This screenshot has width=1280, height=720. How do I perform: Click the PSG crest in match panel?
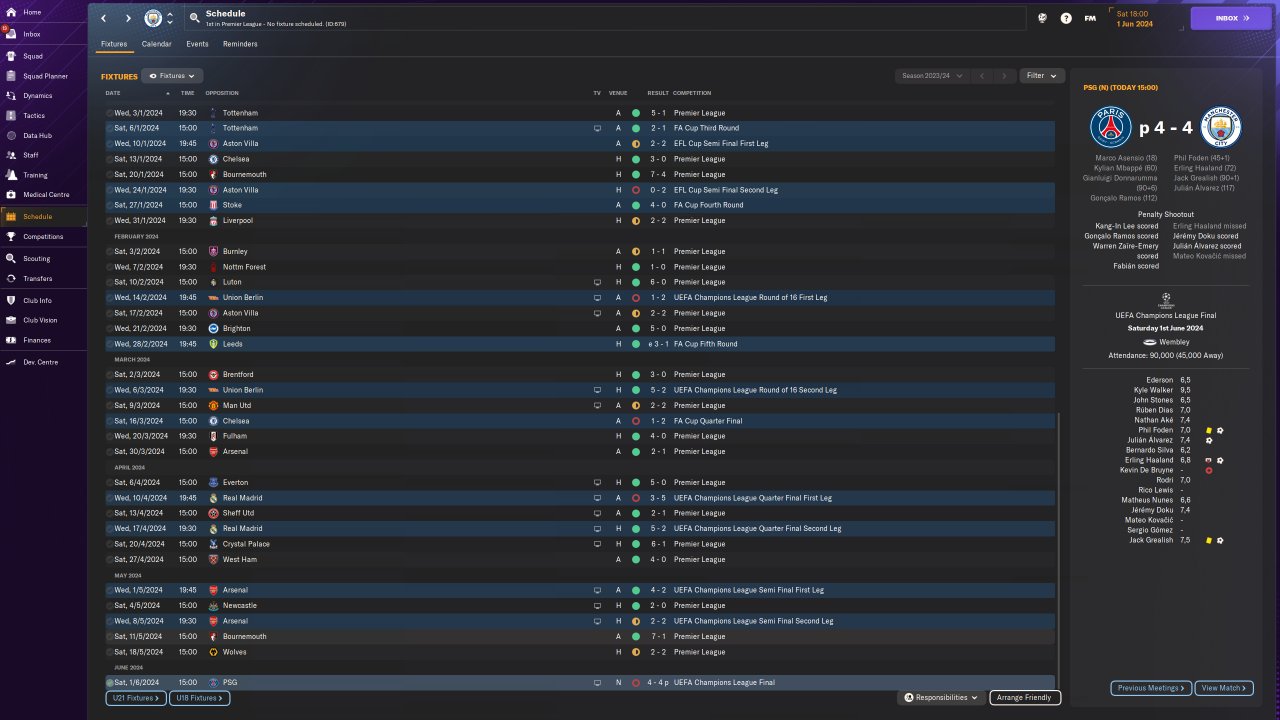coord(1110,127)
